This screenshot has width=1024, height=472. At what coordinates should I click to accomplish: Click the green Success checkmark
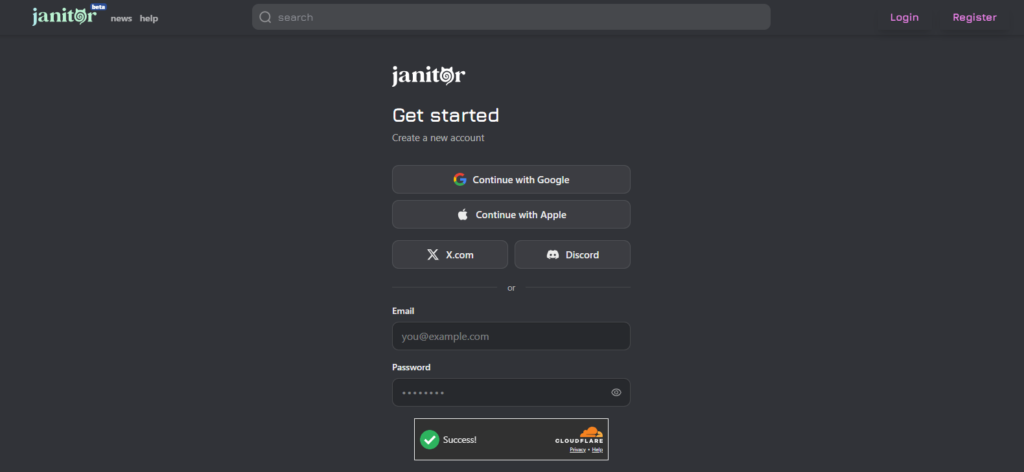[x=429, y=439]
